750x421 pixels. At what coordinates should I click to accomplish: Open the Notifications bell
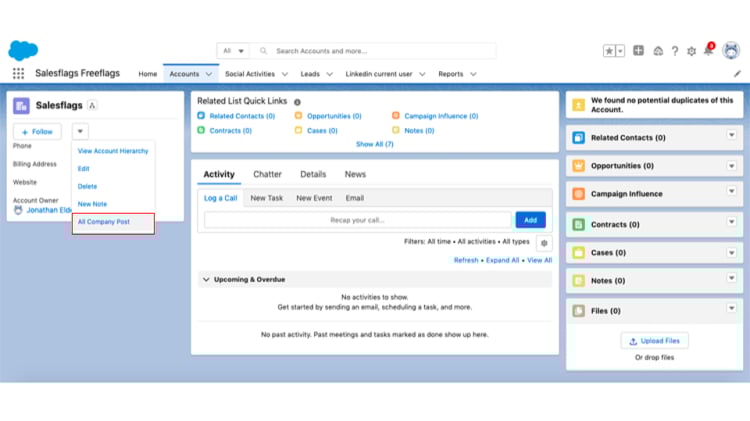tap(708, 50)
